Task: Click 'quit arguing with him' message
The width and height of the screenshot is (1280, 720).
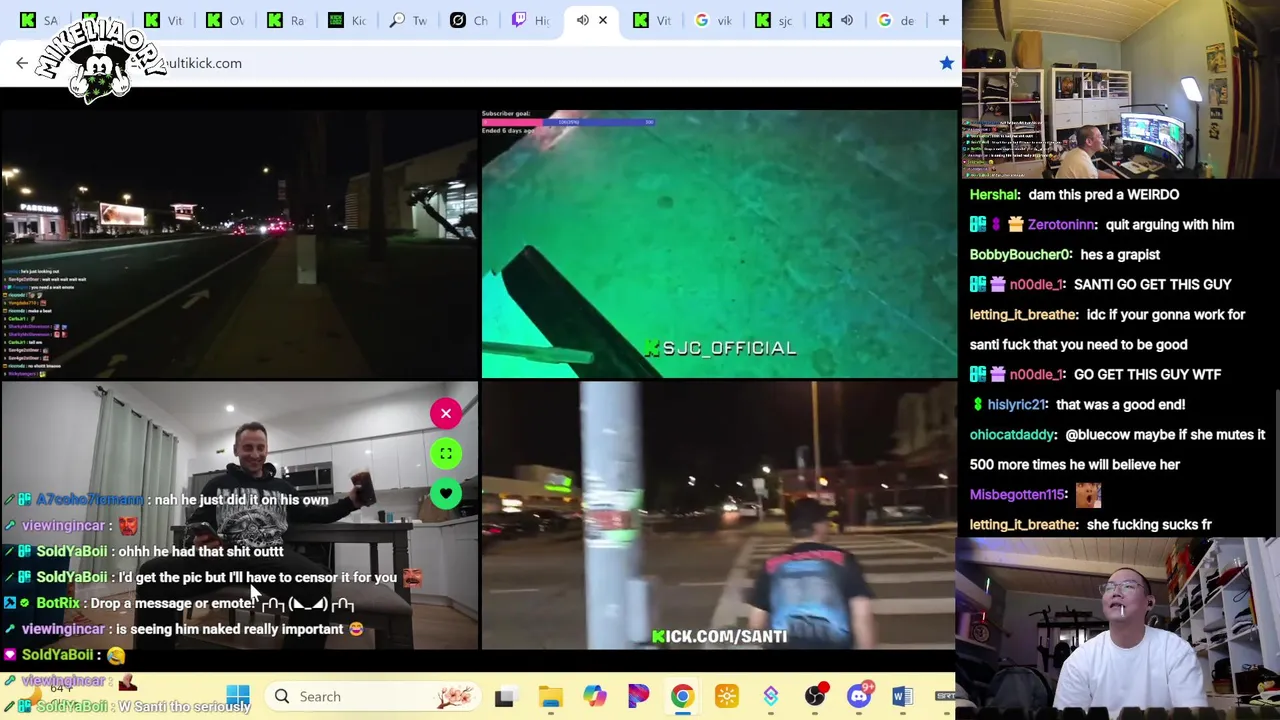Action: (x=1170, y=225)
